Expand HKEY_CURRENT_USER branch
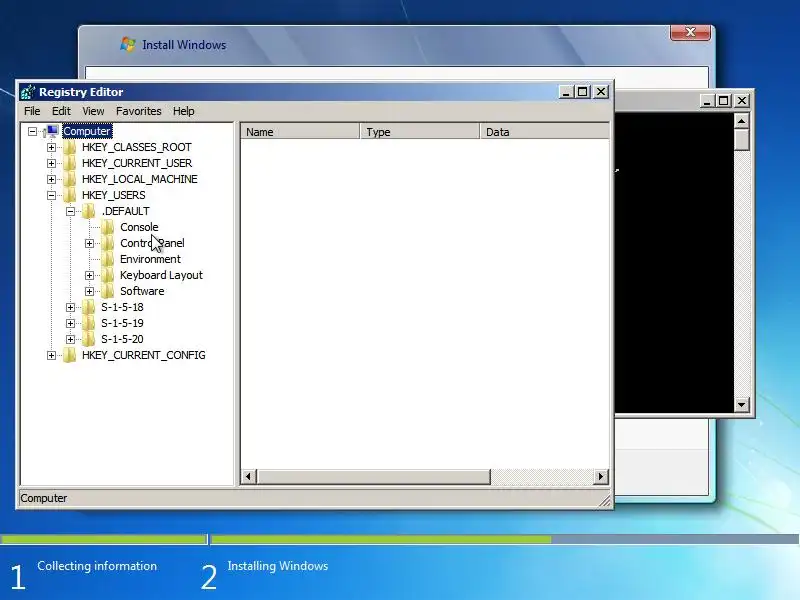 52,163
